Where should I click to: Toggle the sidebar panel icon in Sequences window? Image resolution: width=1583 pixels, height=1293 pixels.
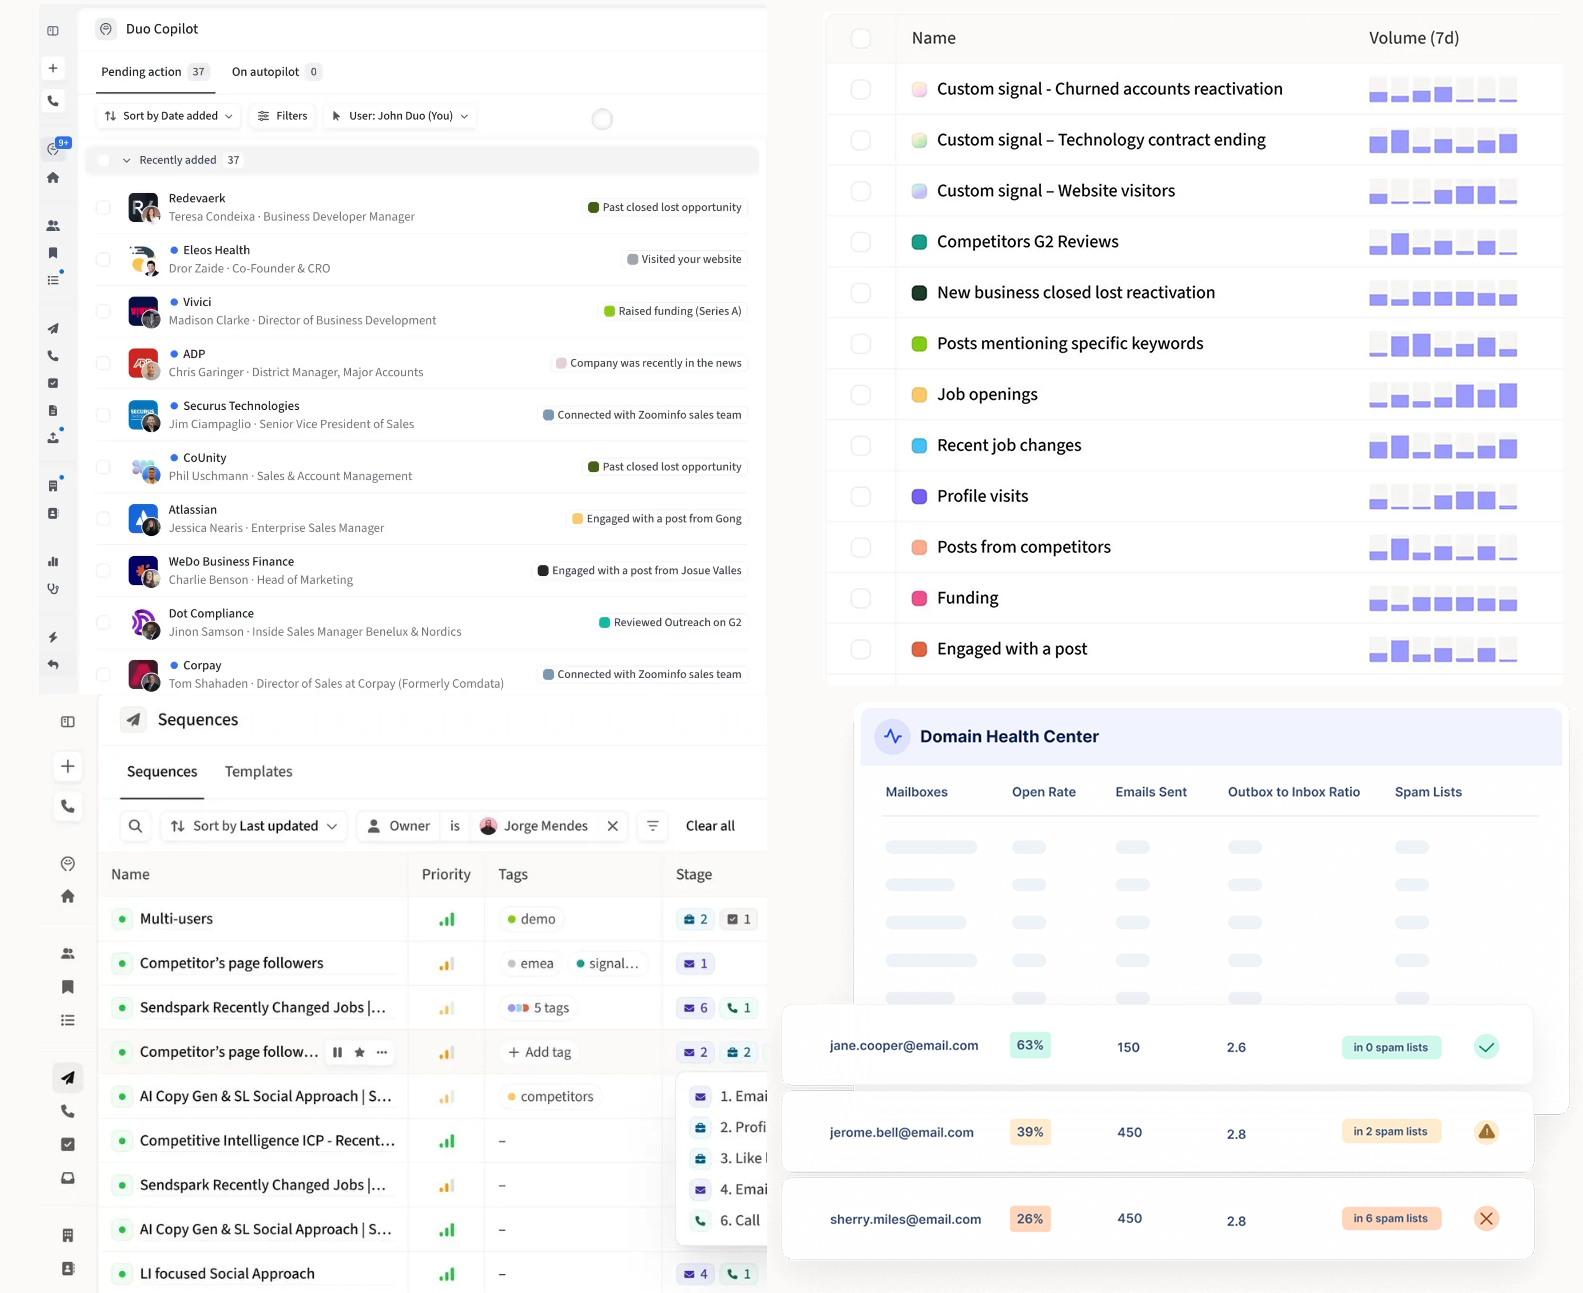point(68,721)
